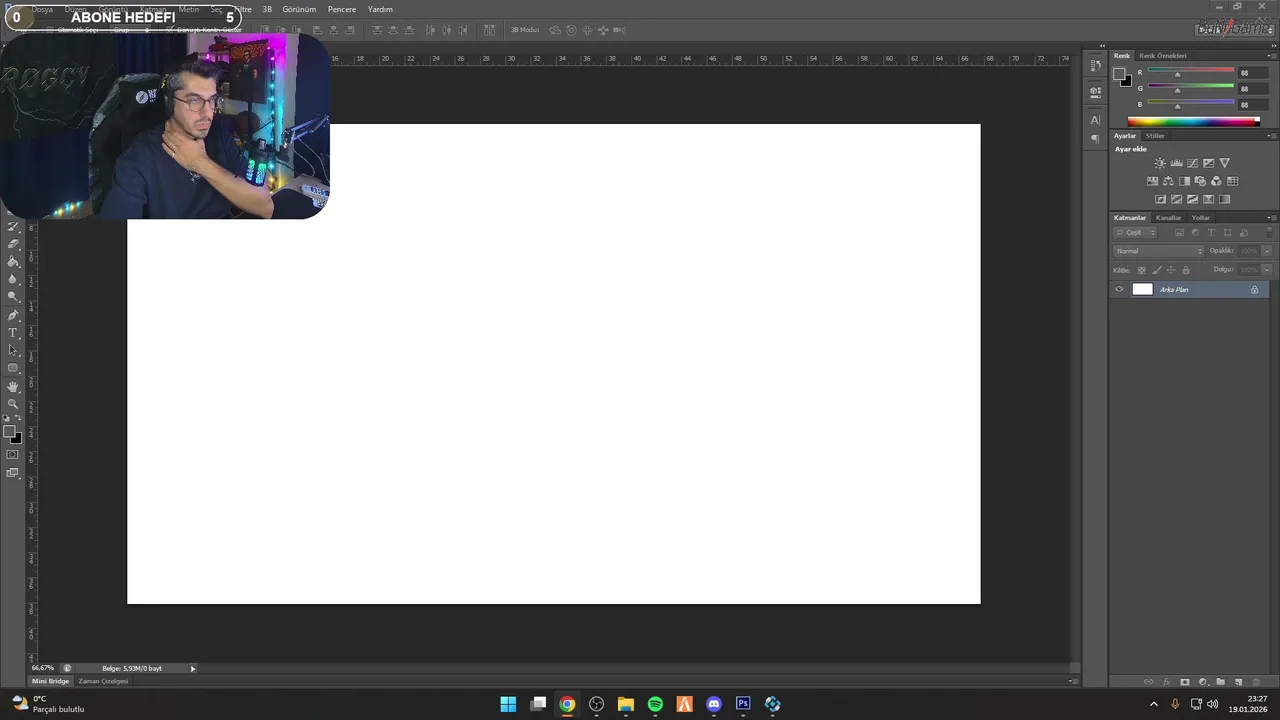Add a Levels adjustment
Image resolution: width=1280 pixels, height=720 pixels.
coord(1177,163)
